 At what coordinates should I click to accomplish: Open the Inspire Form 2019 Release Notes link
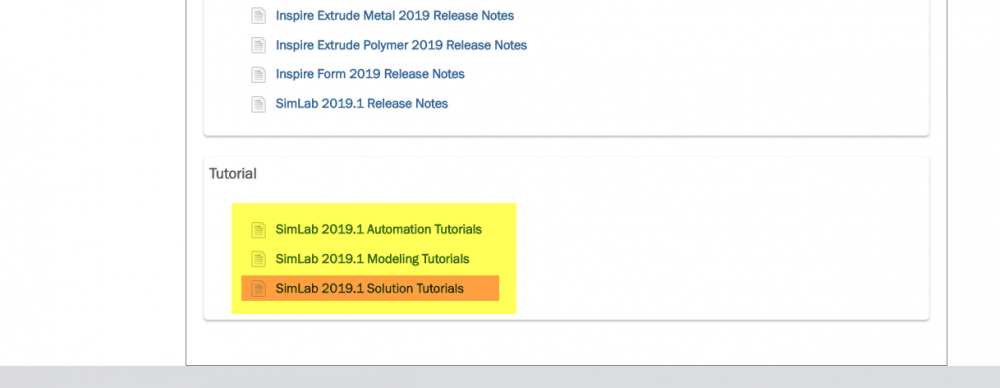point(370,74)
